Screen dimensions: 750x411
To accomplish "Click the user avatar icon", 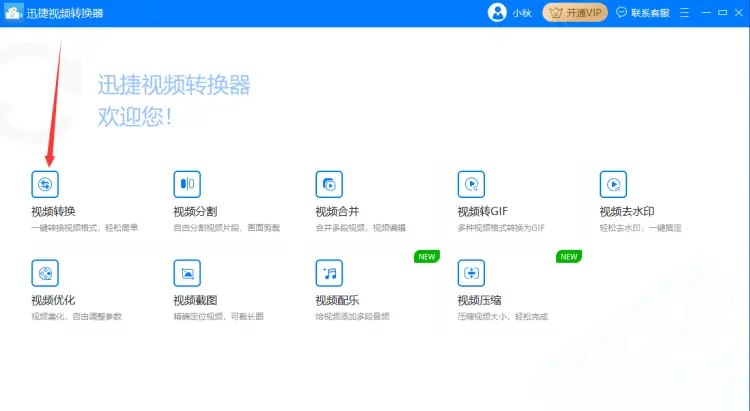I will (497, 13).
